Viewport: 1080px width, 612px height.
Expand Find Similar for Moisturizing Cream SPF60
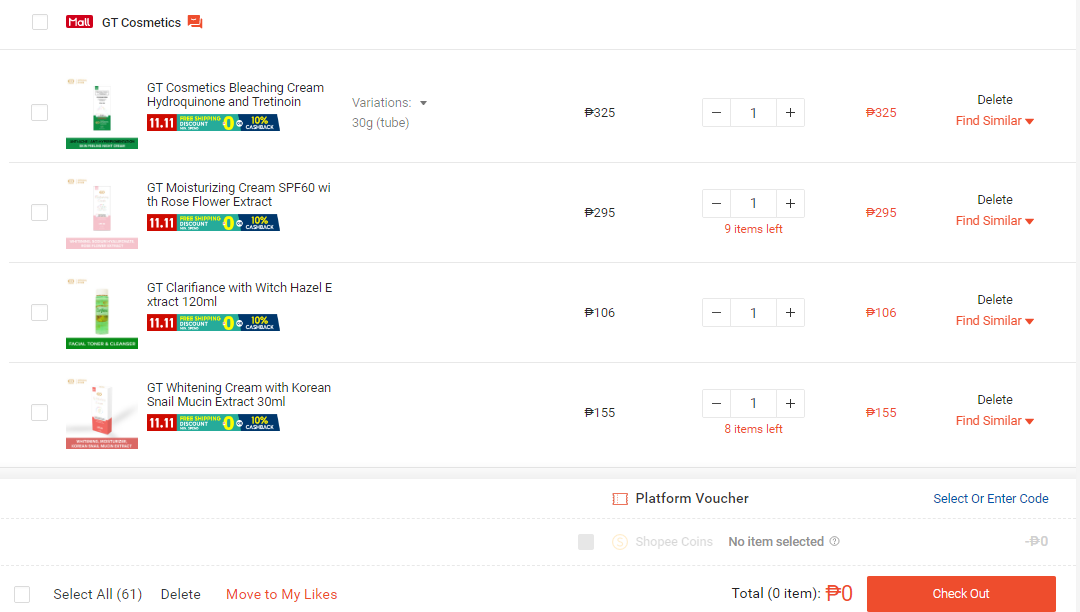(x=995, y=221)
